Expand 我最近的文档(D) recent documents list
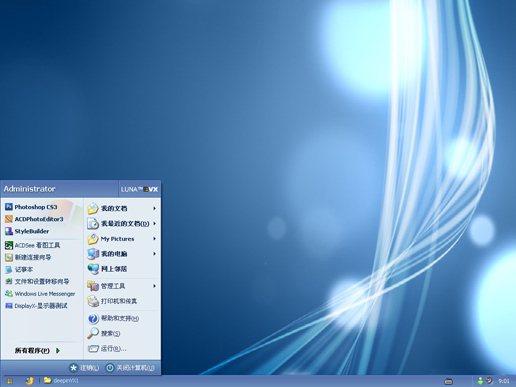 [122, 223]
